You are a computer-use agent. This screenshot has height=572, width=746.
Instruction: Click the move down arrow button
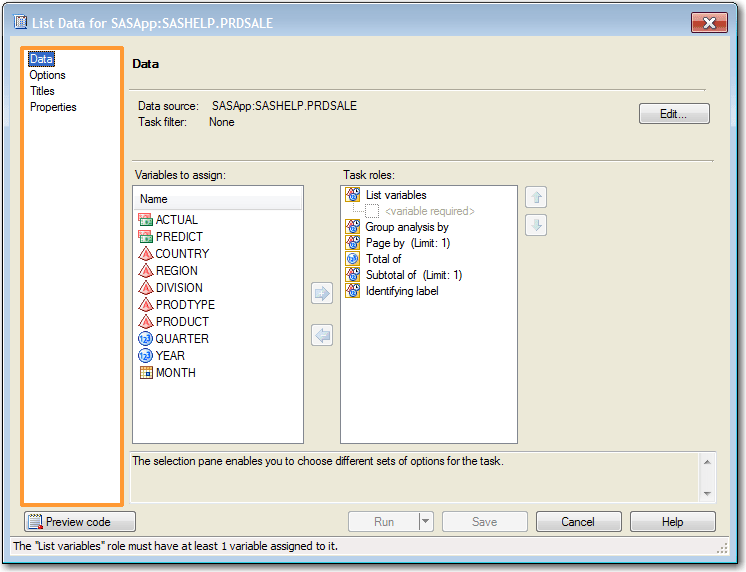536,226
